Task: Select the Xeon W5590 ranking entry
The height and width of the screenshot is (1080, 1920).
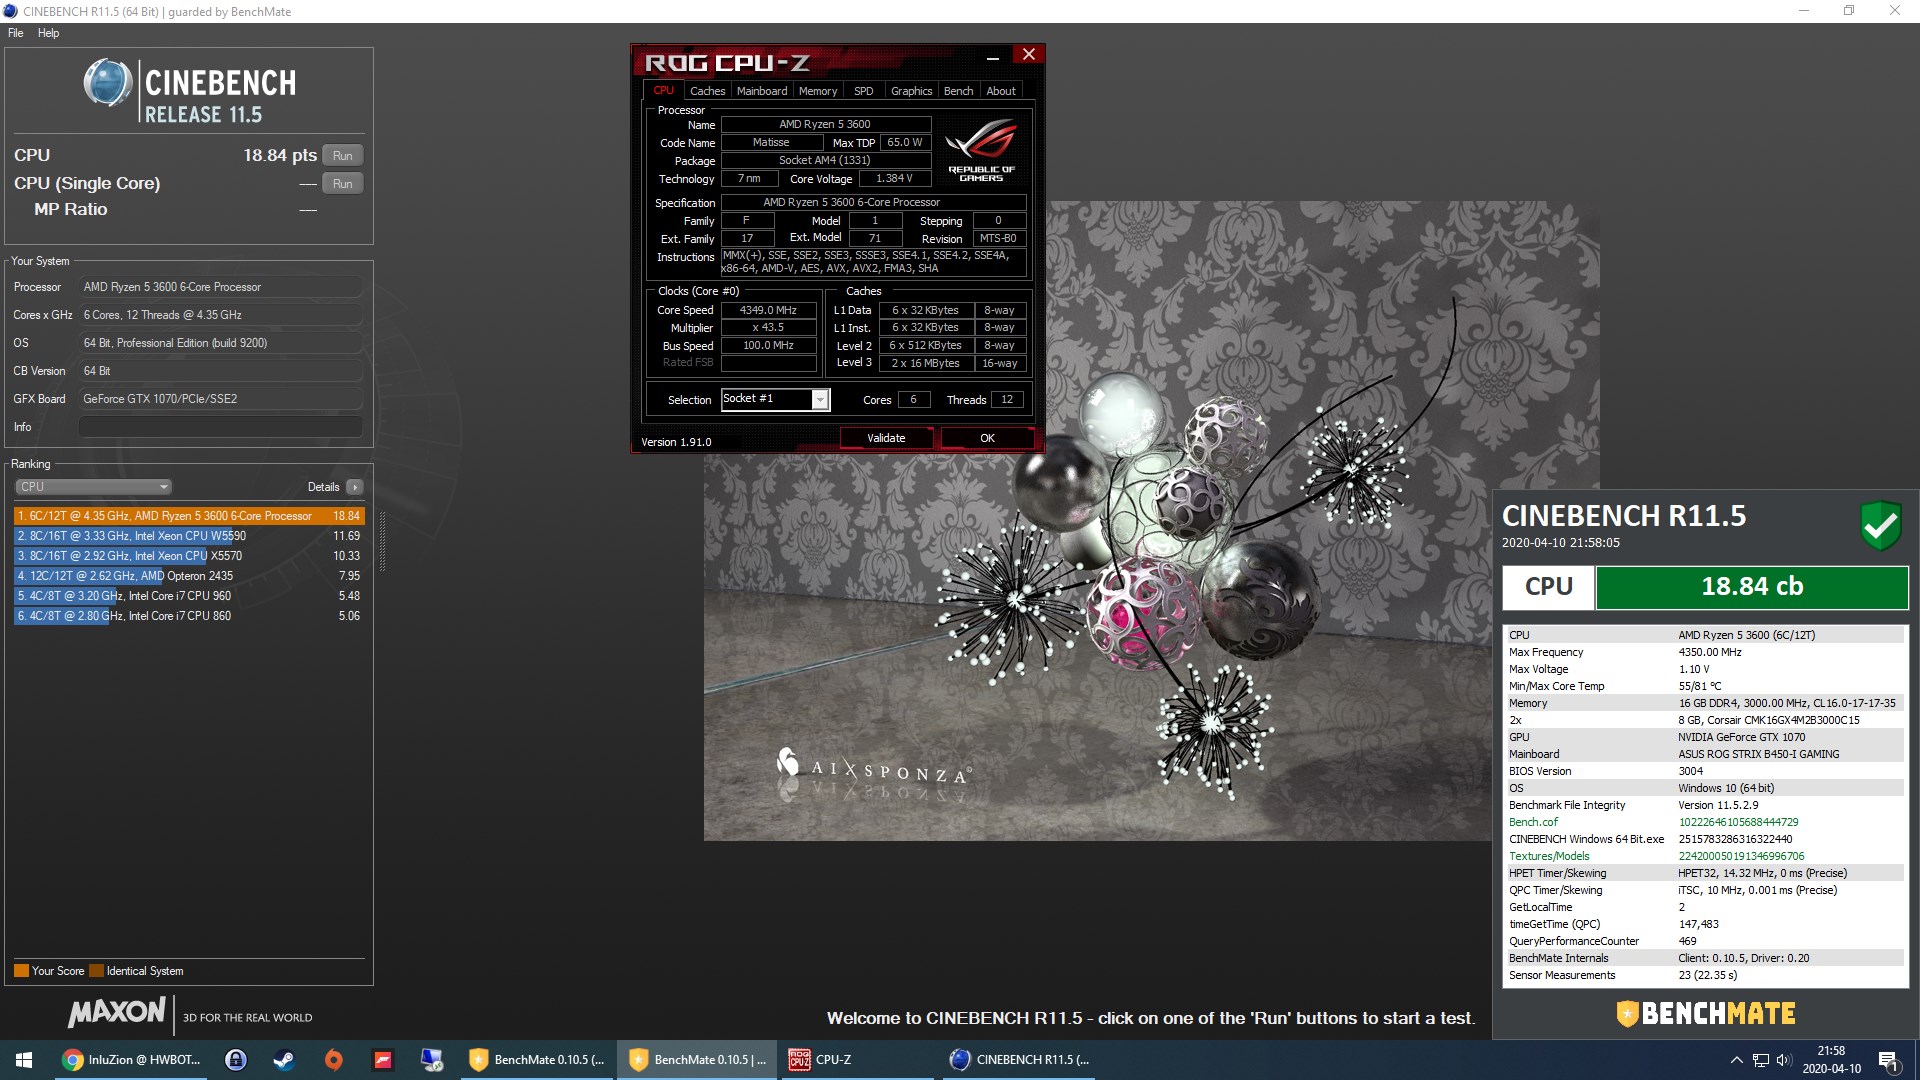Action: click(x=189, y=536)
